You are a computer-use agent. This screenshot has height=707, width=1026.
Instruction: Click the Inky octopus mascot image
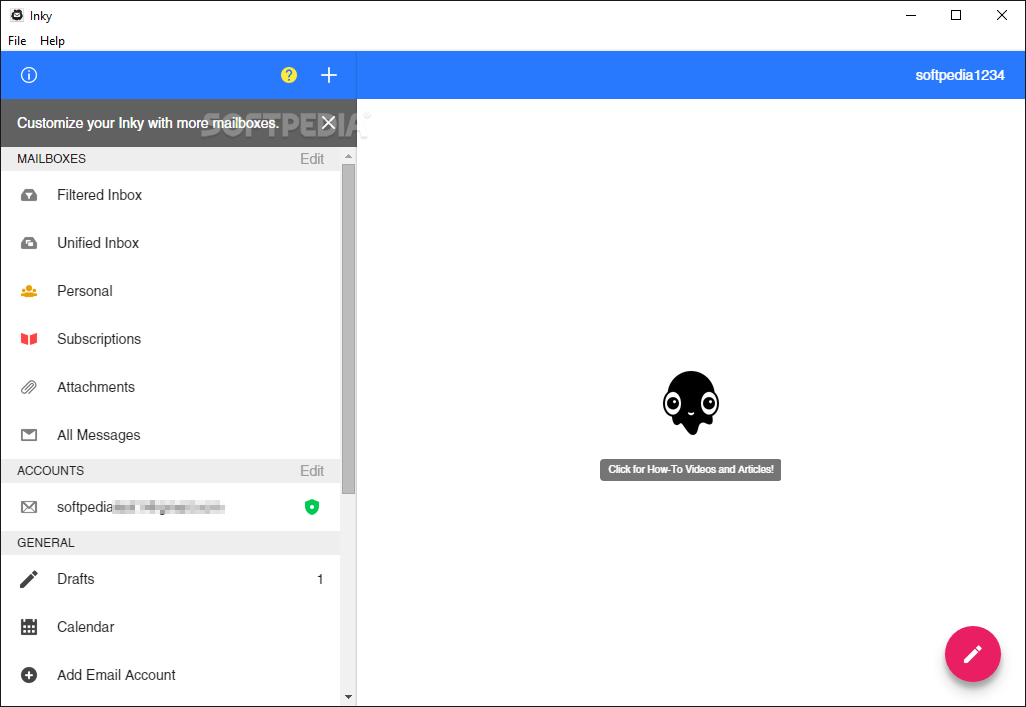[x=690, y=403]
